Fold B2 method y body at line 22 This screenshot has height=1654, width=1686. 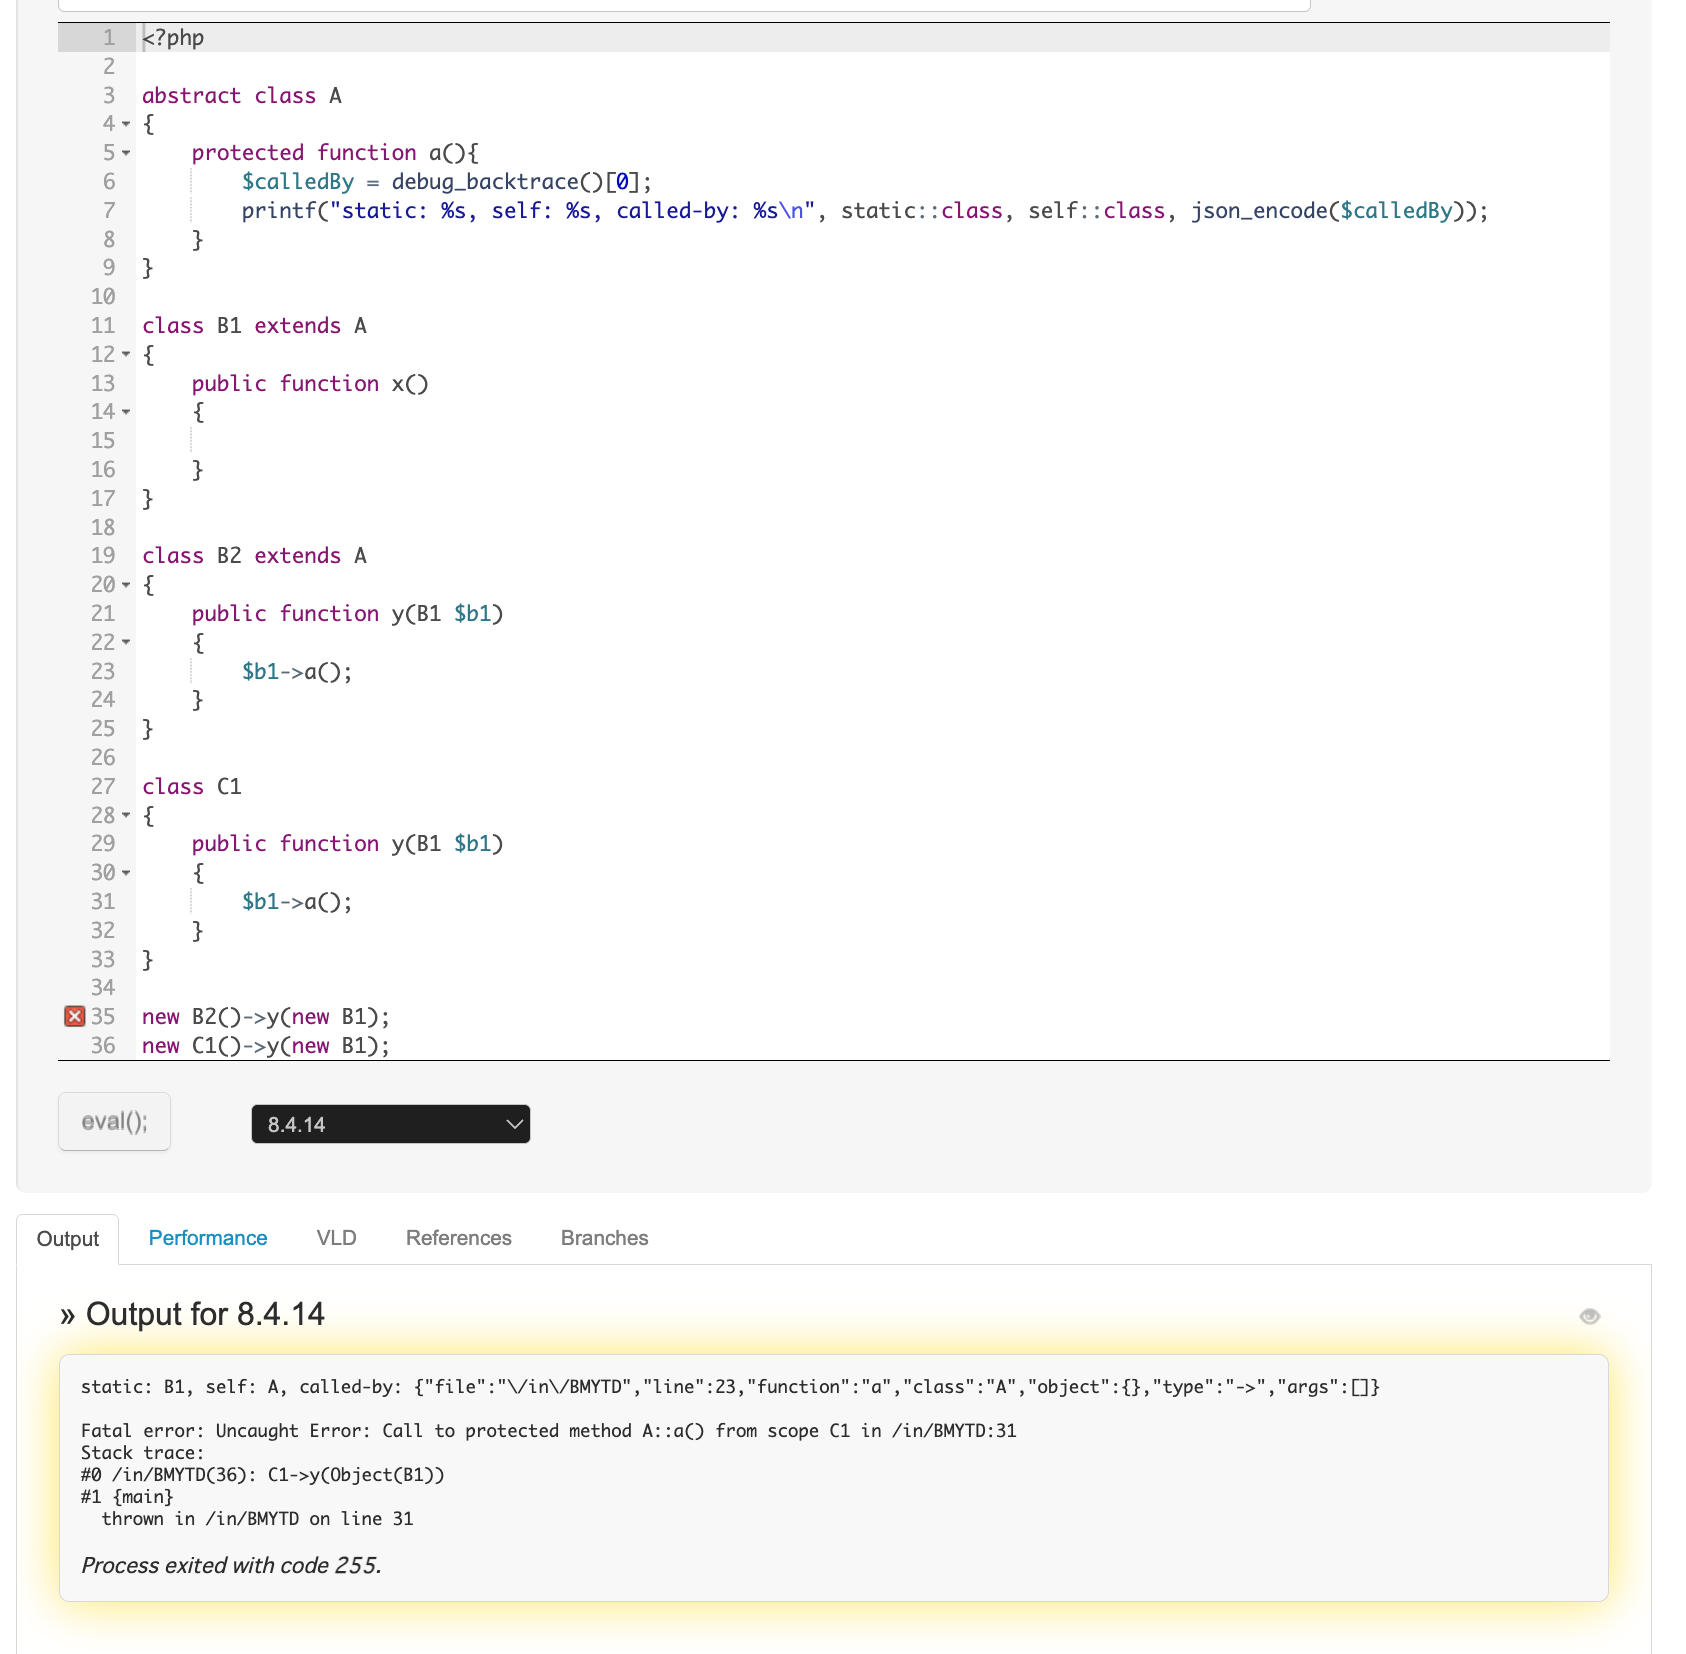(126, 642)
